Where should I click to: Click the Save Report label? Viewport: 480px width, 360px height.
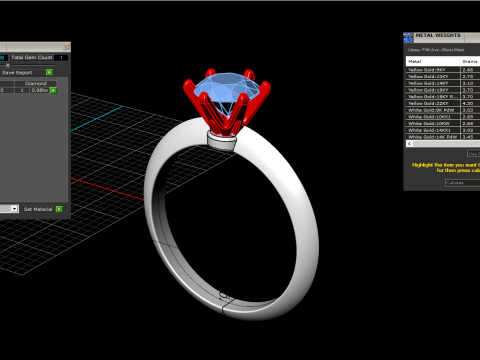click(17, 73)
